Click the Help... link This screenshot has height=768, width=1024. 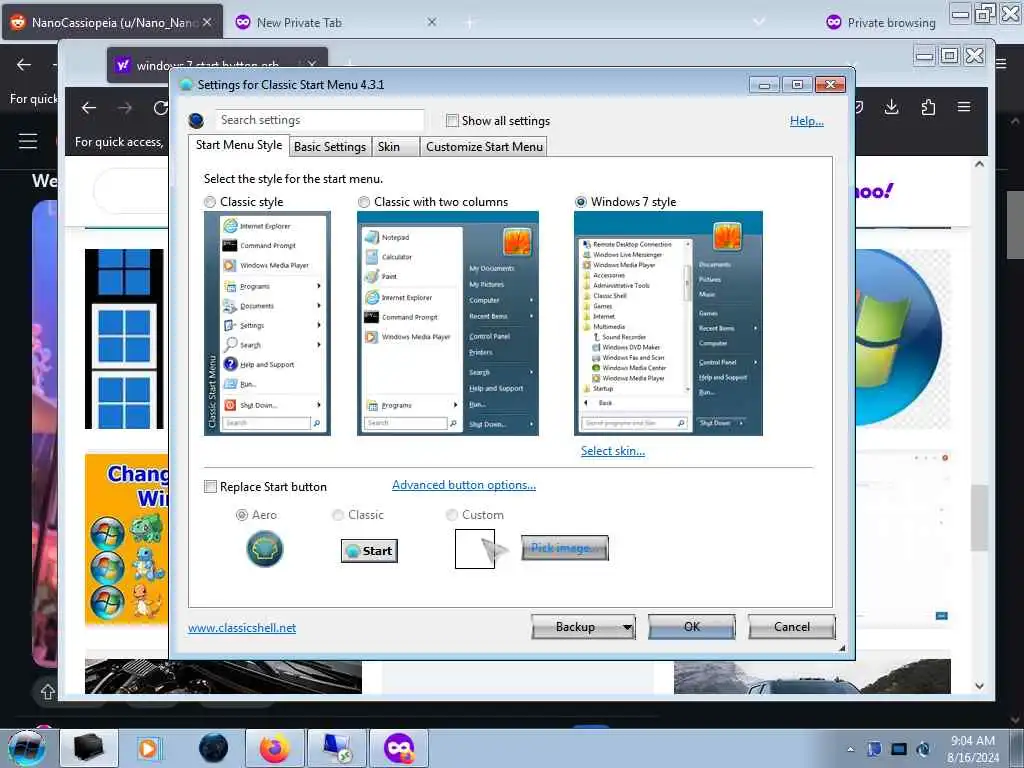pos(807,121)
